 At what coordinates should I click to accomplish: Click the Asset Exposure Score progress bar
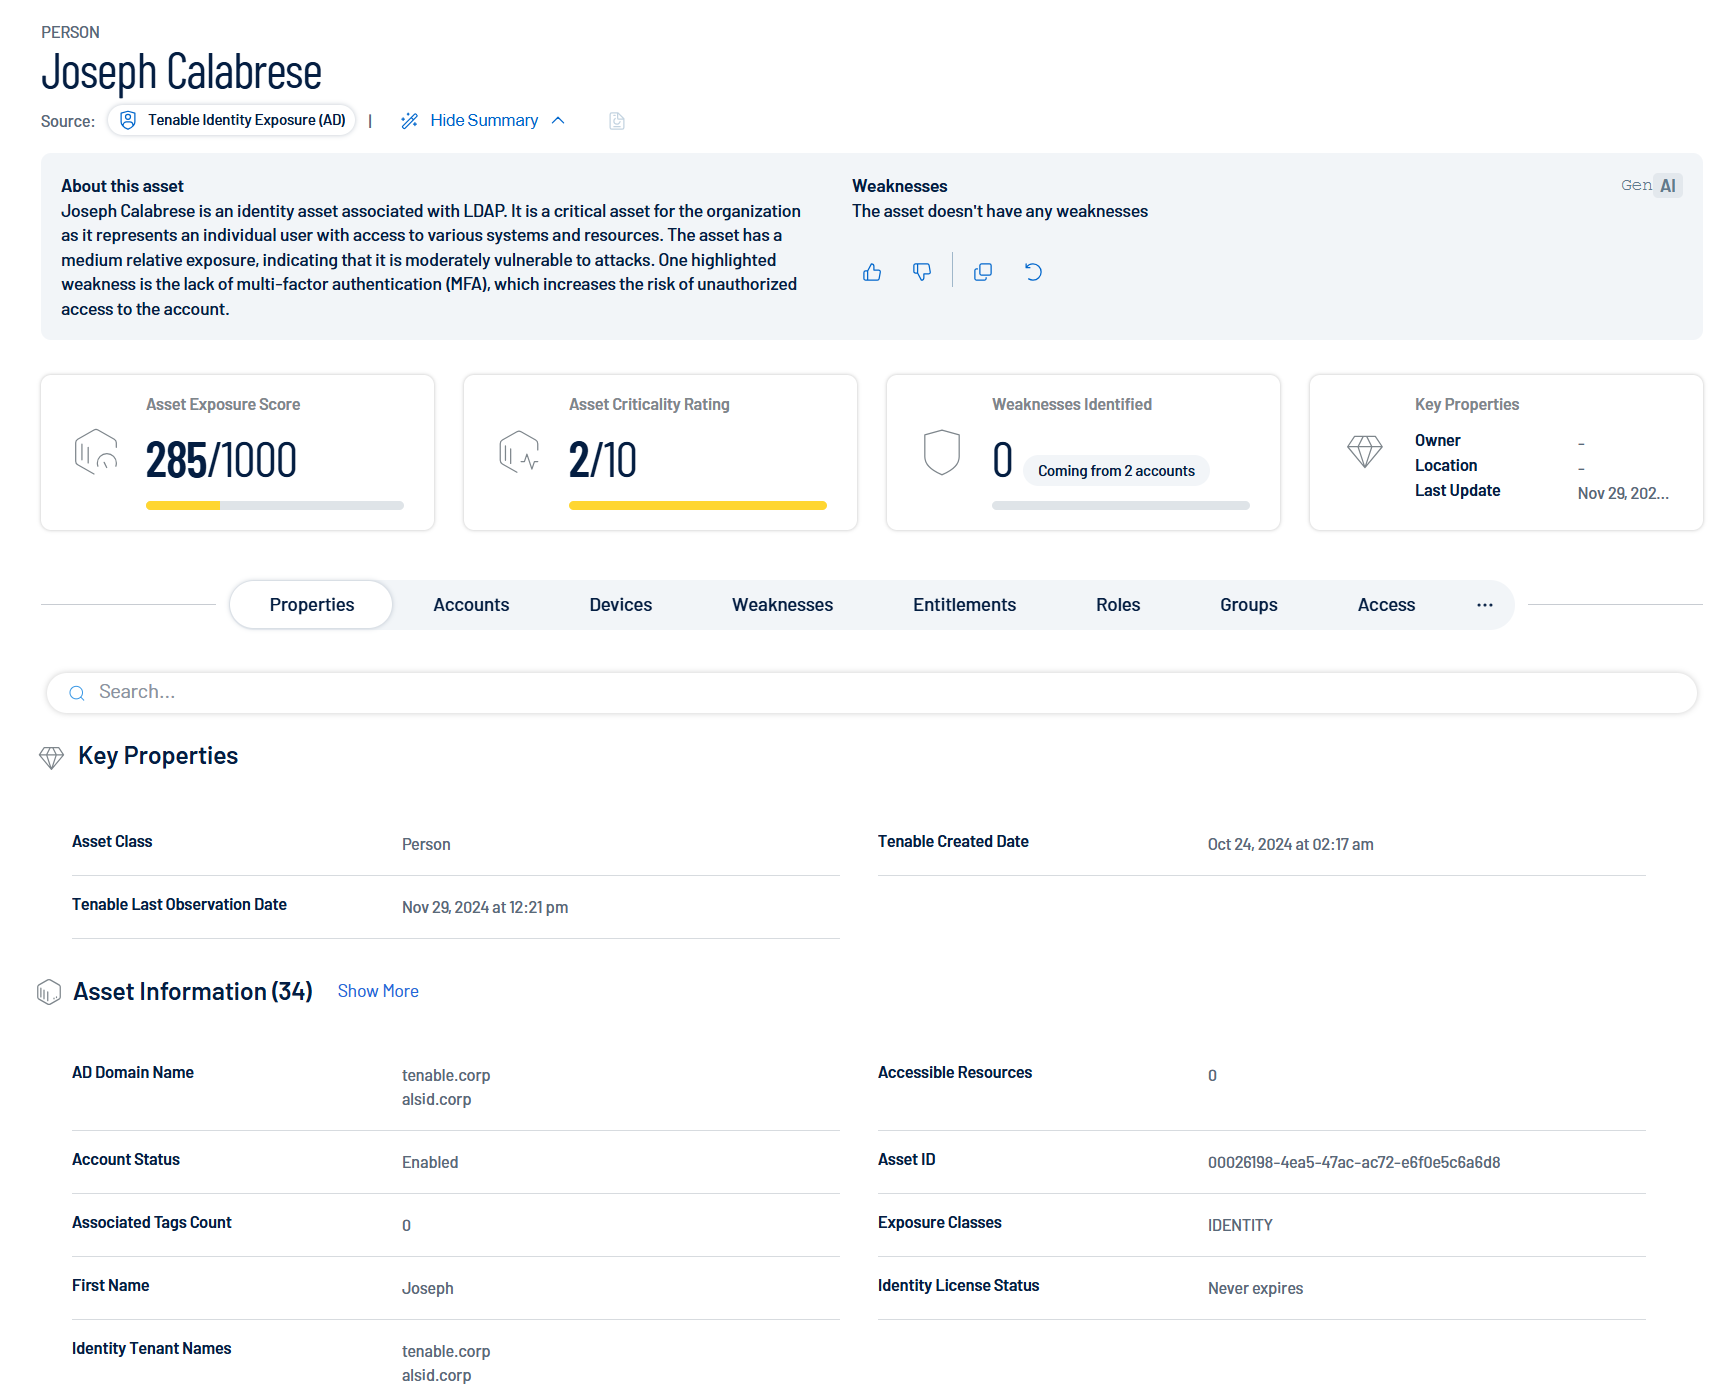[275, 506]
